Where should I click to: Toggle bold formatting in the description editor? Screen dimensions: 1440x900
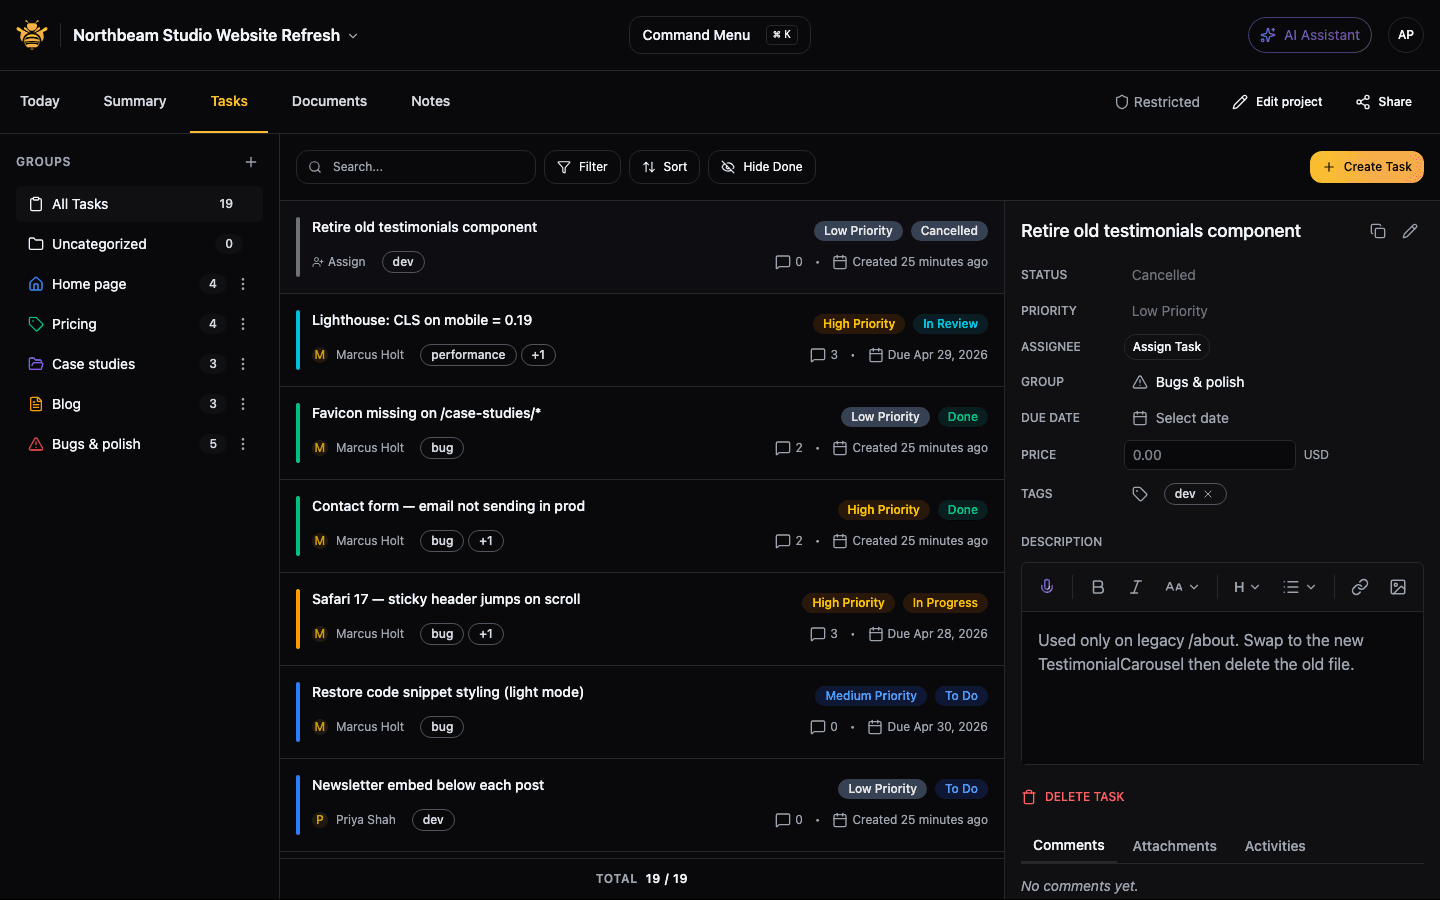1098,586
